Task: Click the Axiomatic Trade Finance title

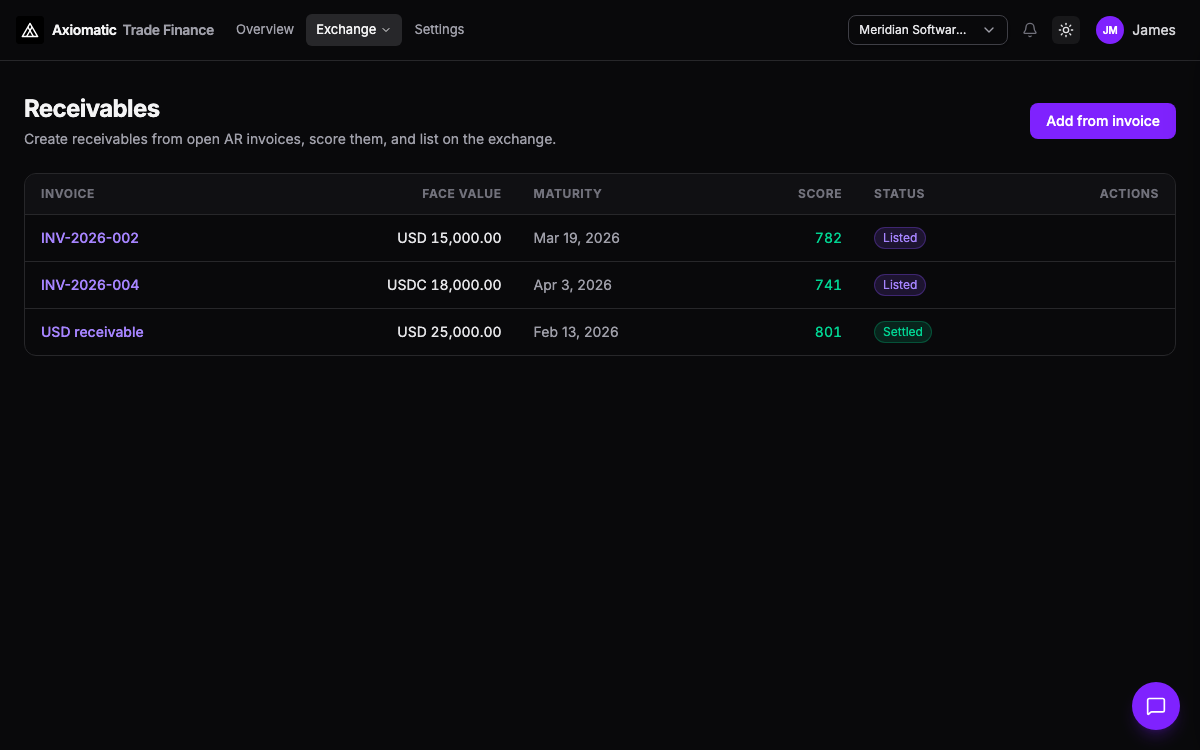Action: [x=133, y=30]
